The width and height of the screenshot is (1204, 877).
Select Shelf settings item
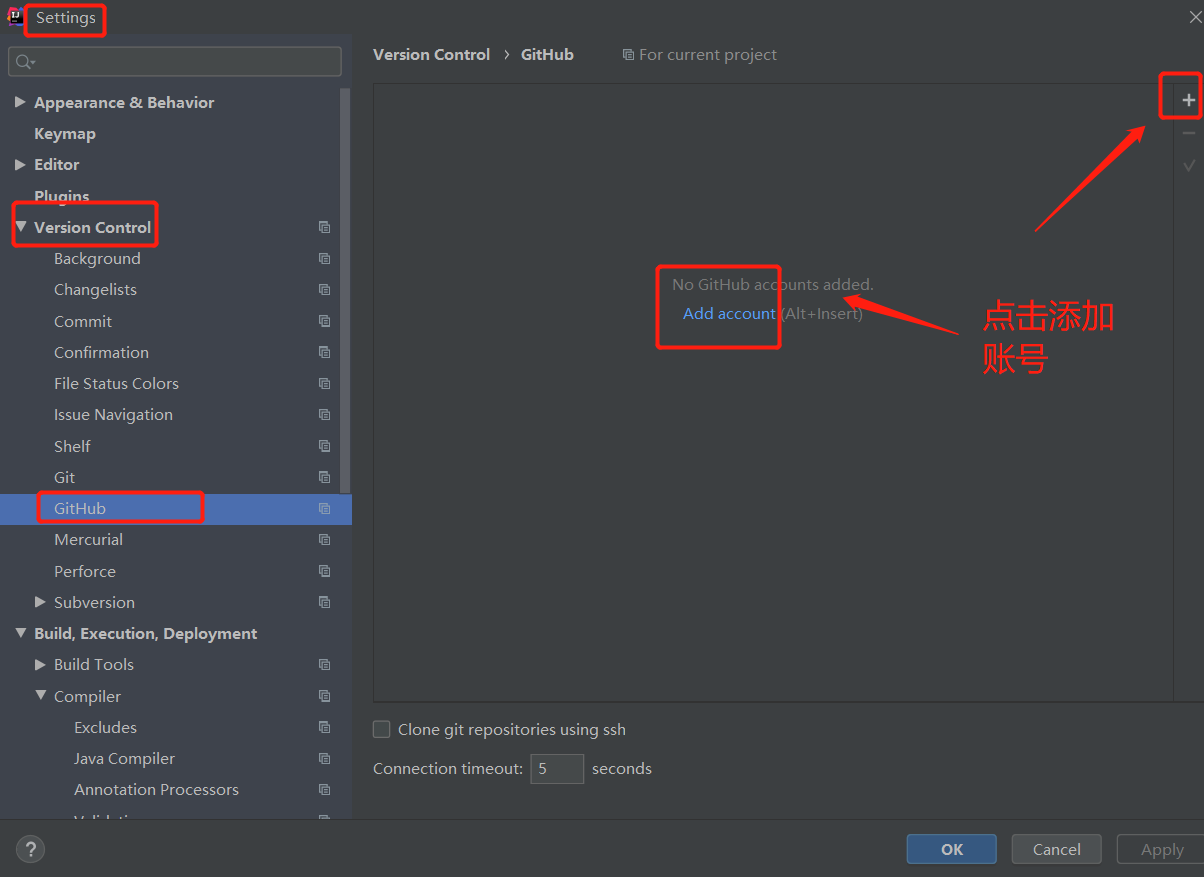click(x=72, y=447)
